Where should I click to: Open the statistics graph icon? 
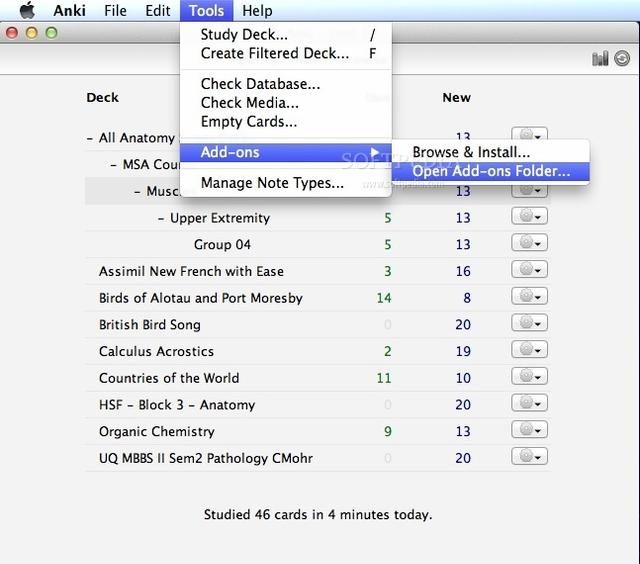click(600, 59)
